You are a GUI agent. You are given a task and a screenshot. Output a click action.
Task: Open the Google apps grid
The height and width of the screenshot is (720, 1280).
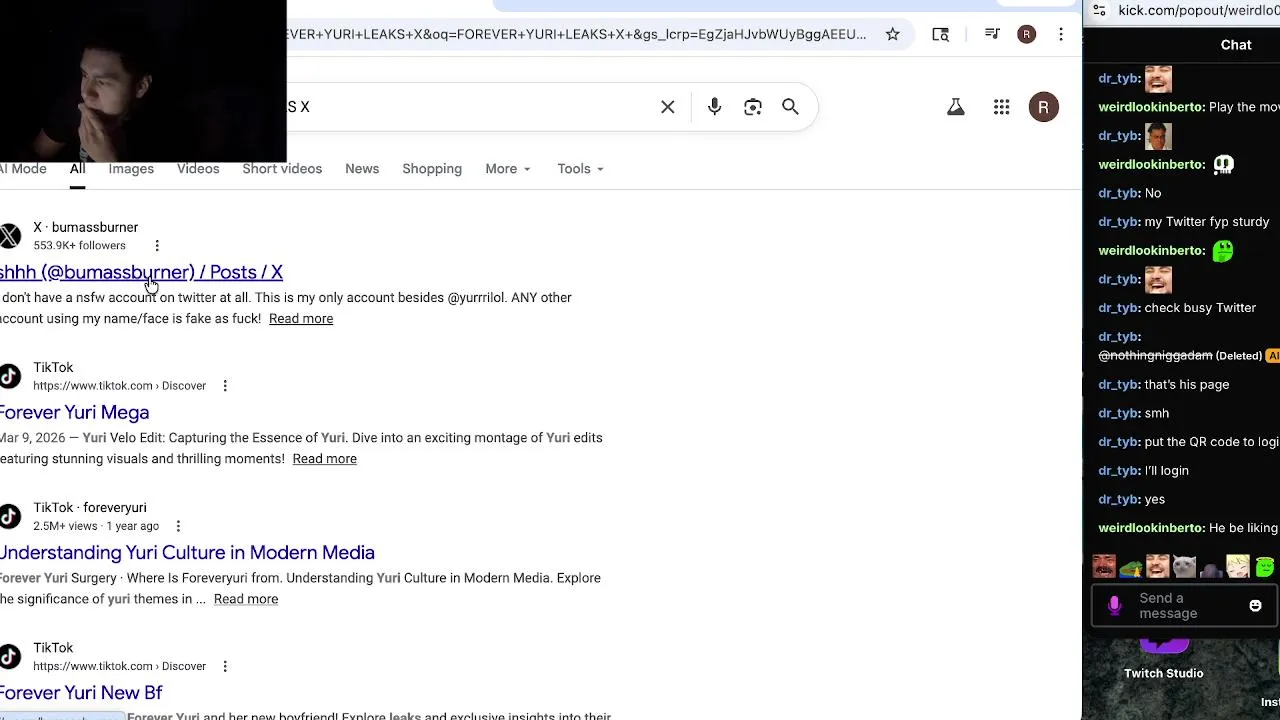(1001, 107)
